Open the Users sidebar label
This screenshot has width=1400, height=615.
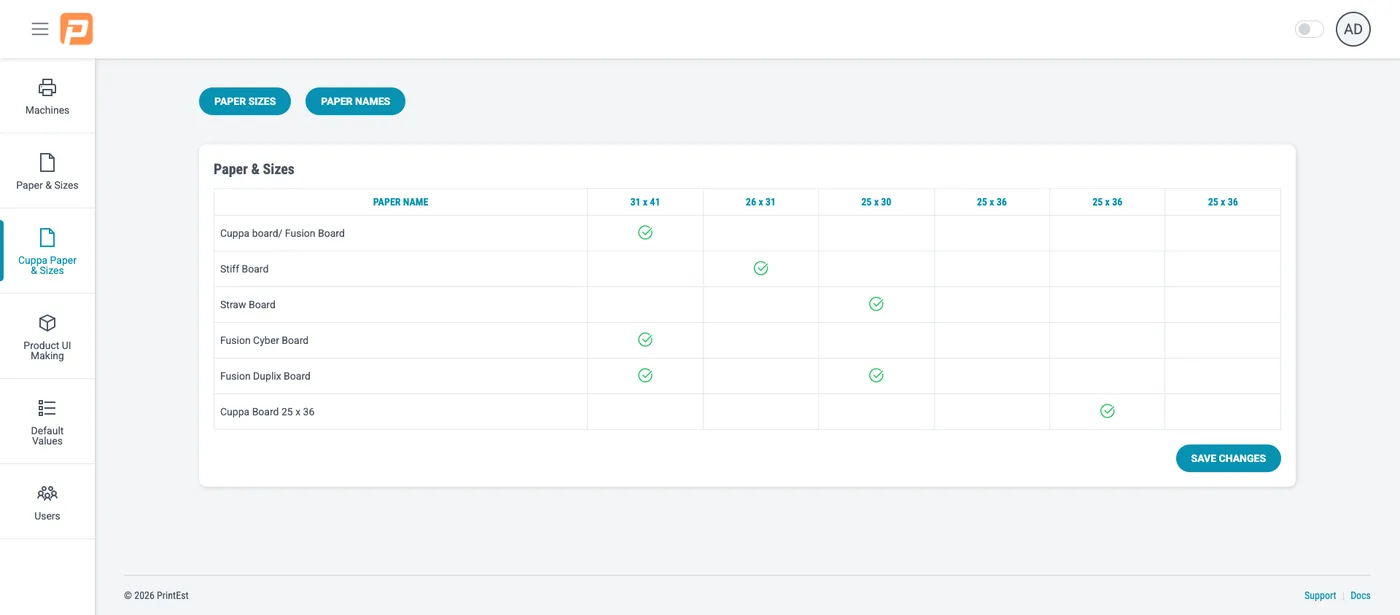pyautogui.click(x=47, y=516)
